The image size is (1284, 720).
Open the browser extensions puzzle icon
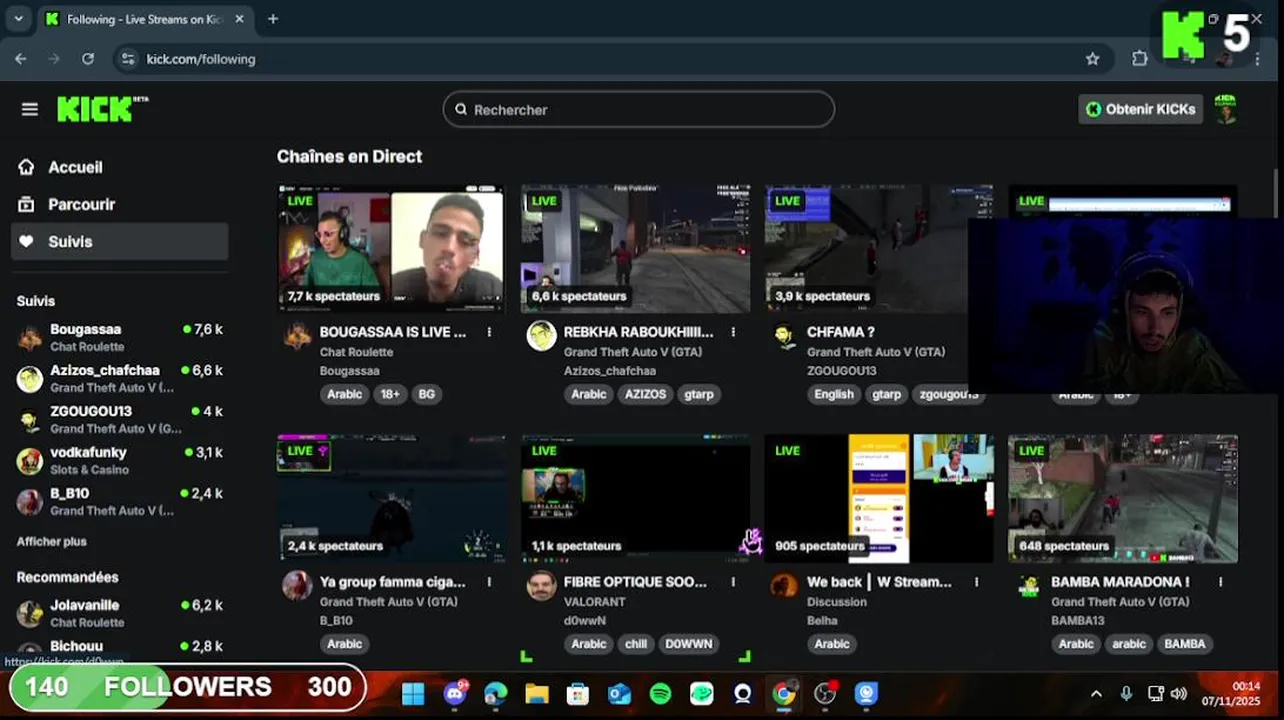[x=1139, y=59]
